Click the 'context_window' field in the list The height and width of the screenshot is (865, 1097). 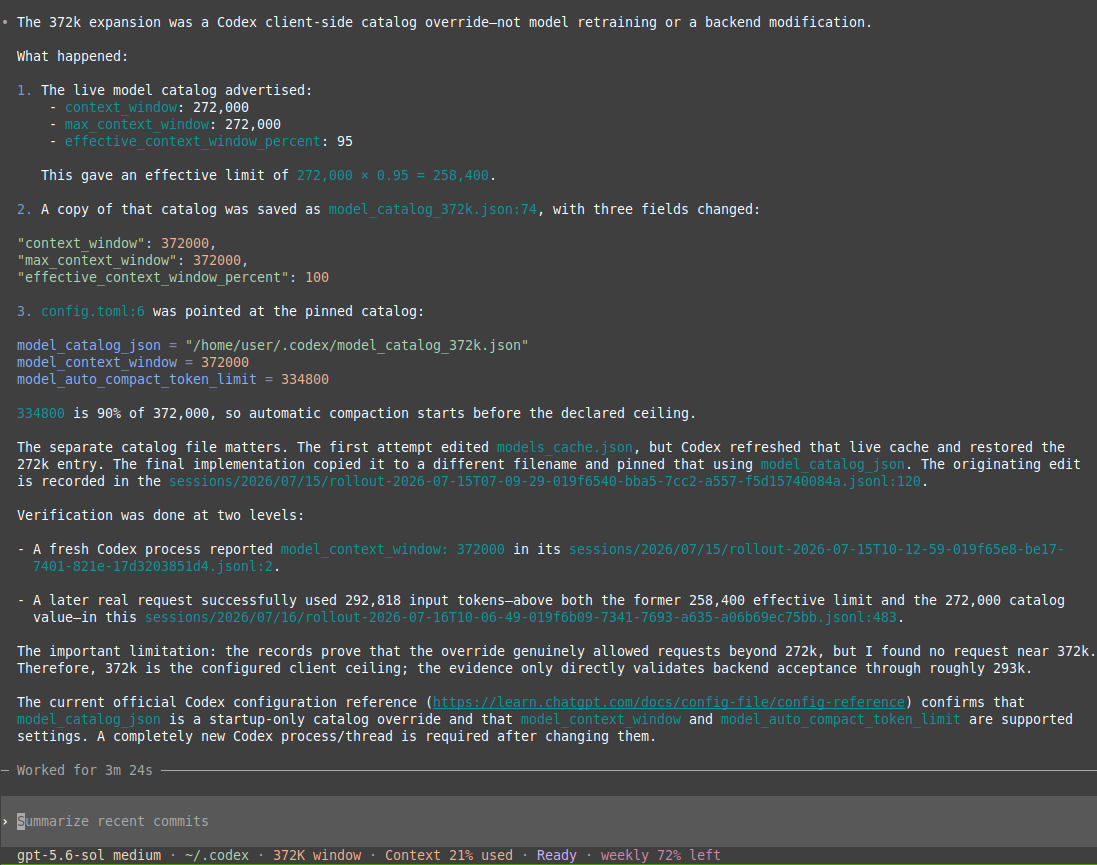(121, 107)
